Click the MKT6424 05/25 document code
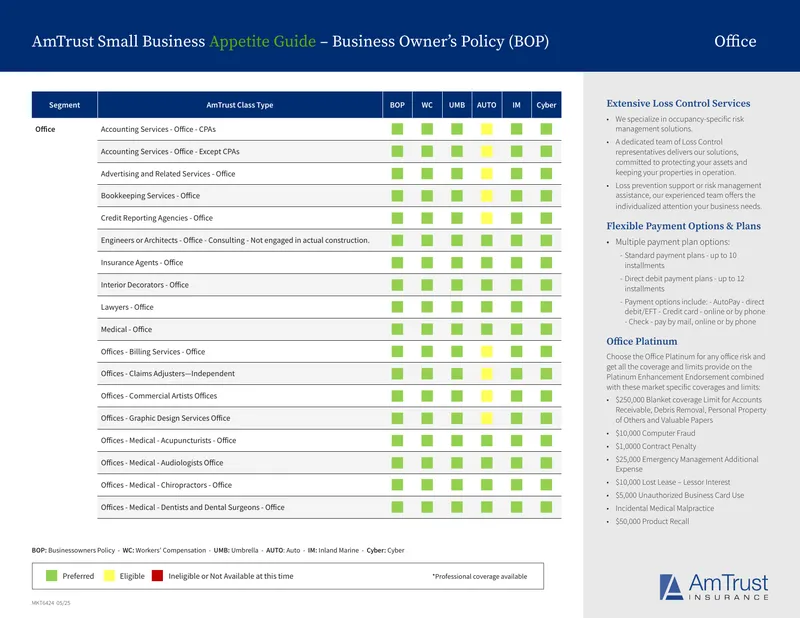The width and height of the screenshot is (800, 618). point(51,603)
